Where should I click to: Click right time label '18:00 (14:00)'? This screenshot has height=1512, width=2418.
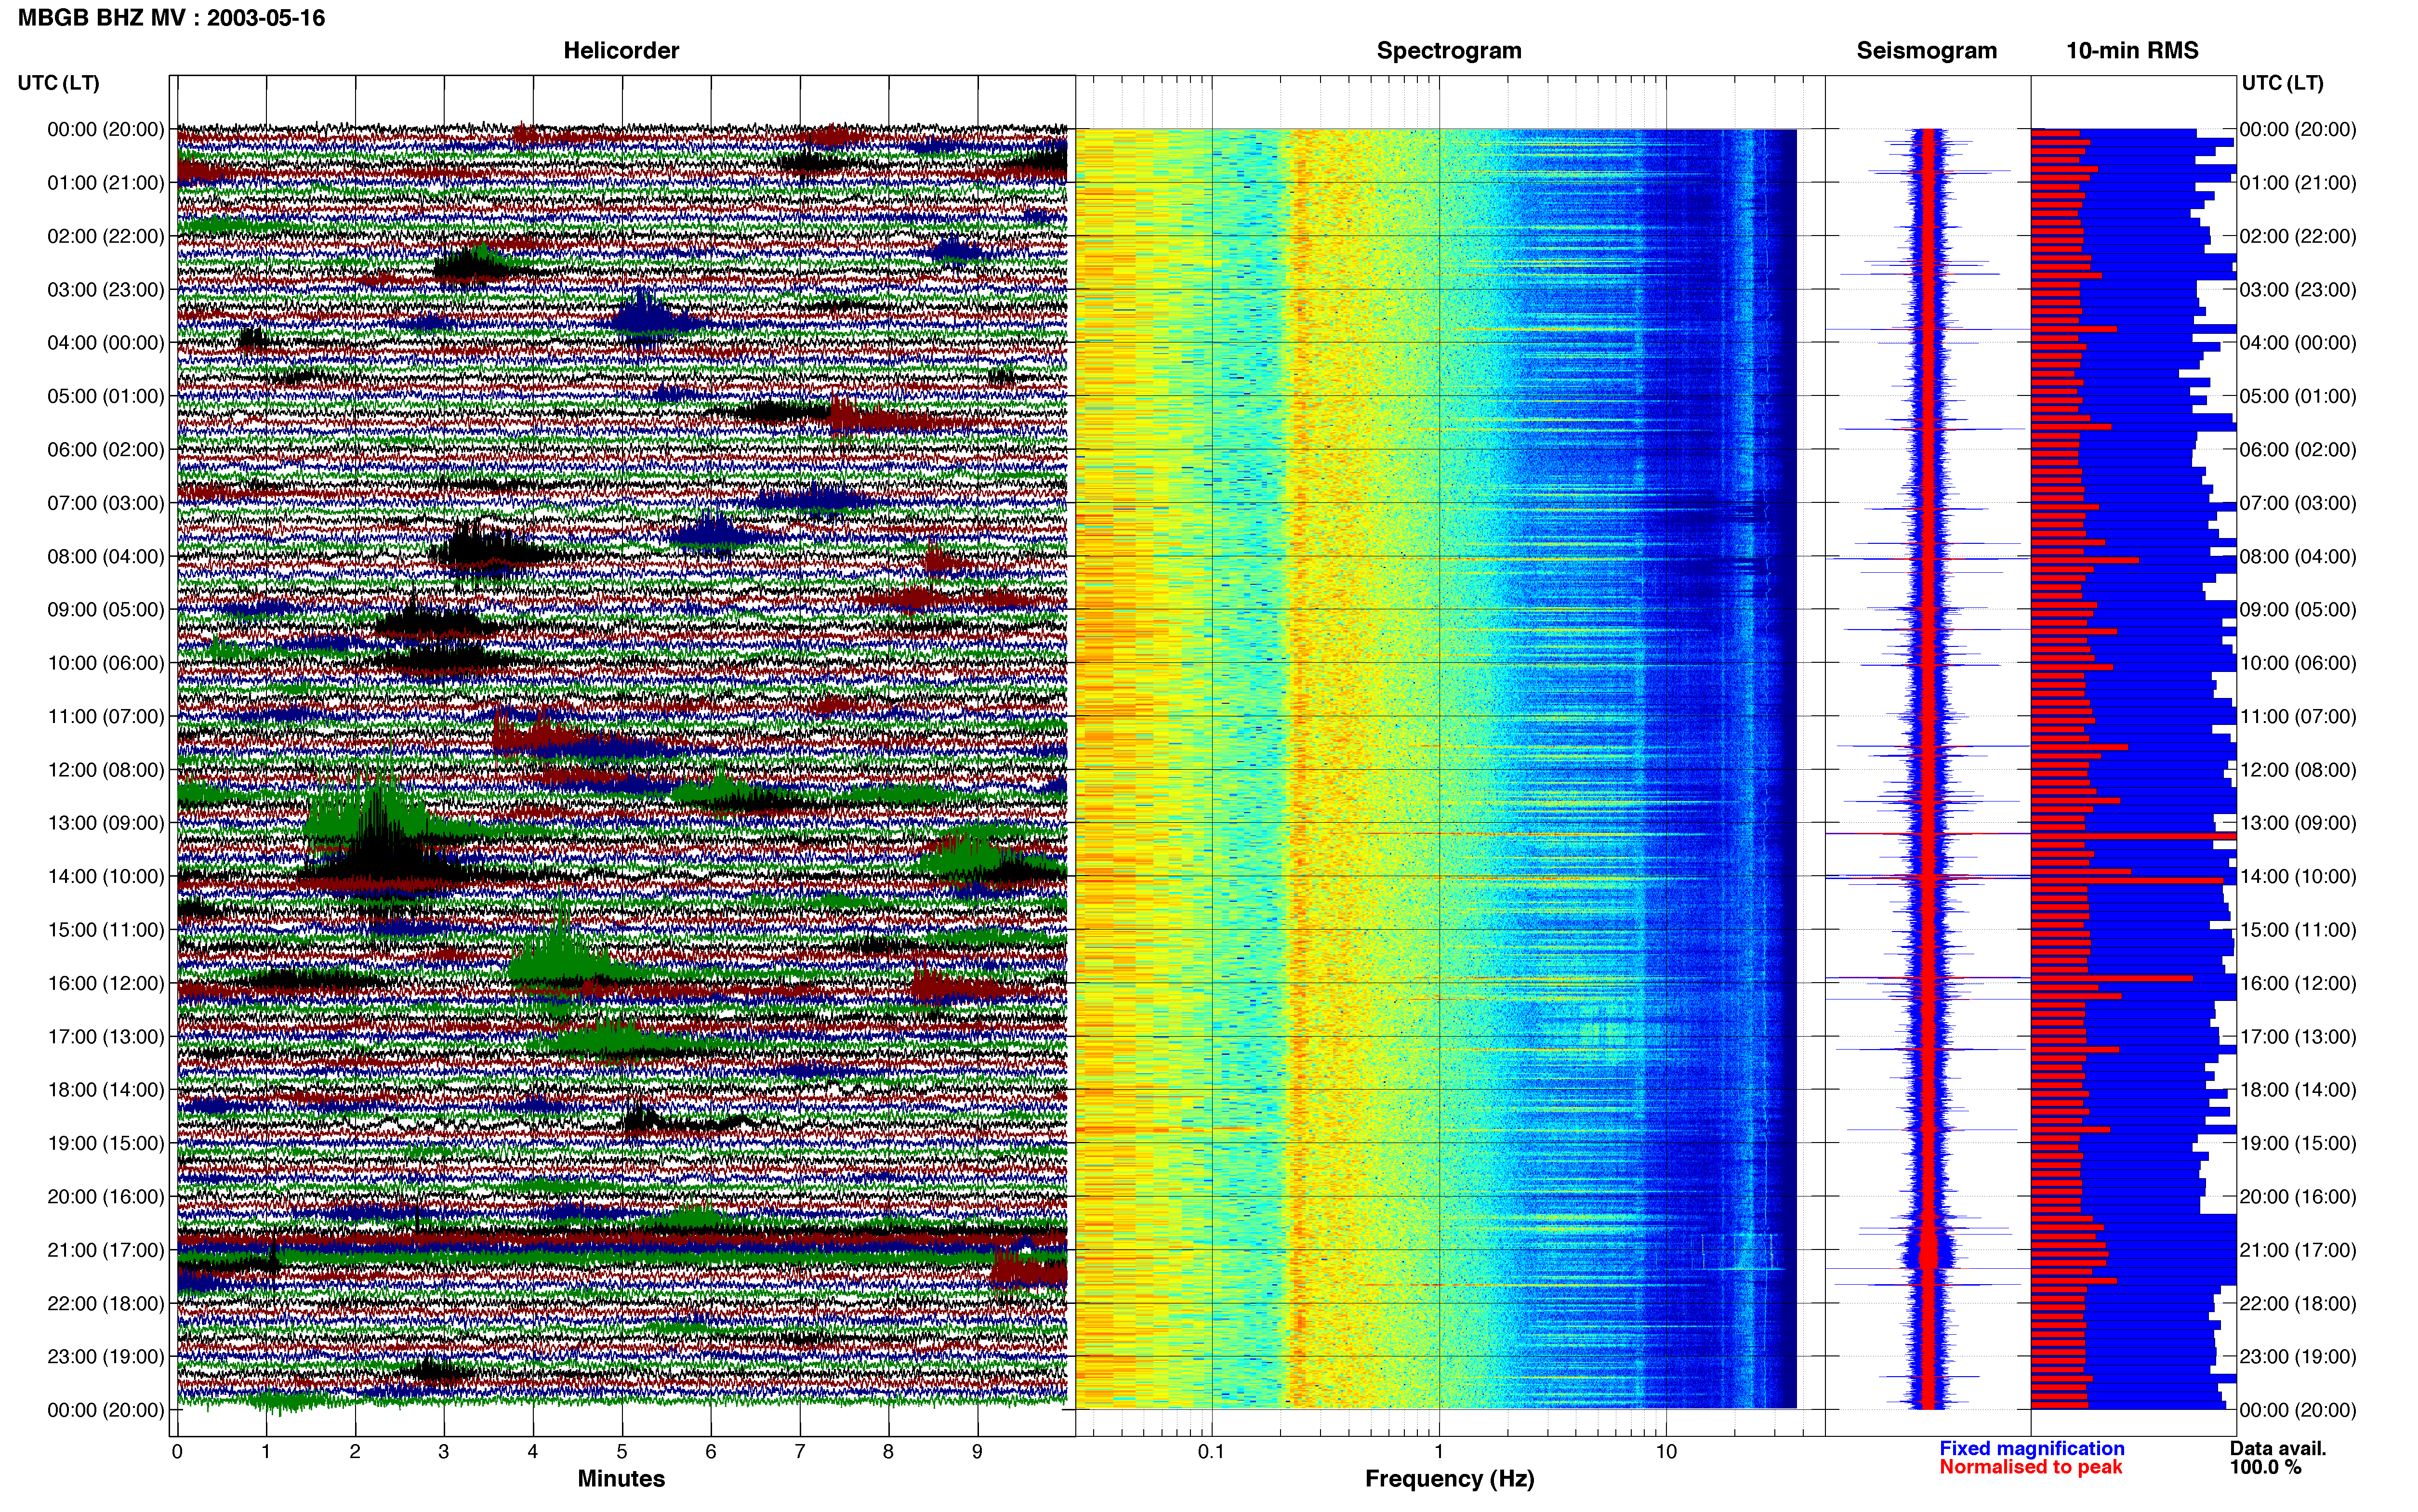pyautogui.click(x=2298, y=1089)
